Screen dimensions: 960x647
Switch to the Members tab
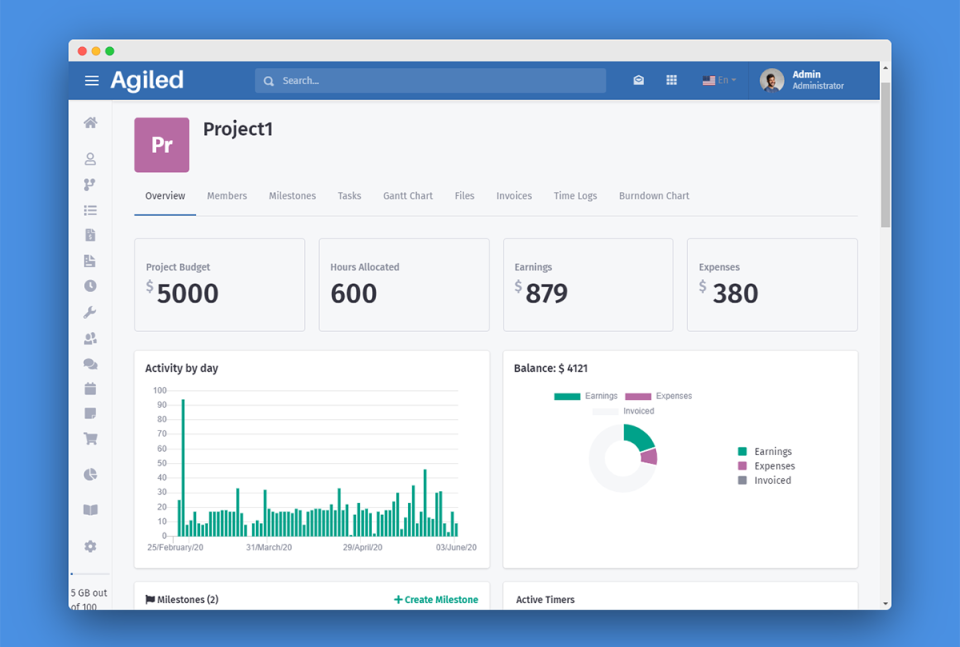coord(227,196)
